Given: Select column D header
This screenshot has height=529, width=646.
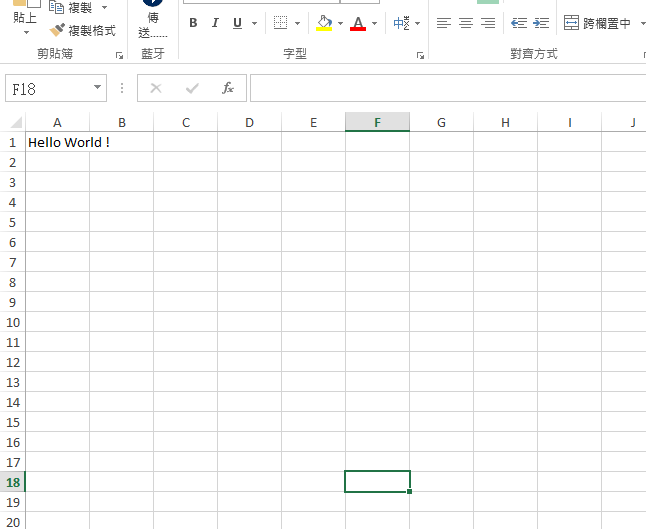Looking at the screenshot, I should pos(250,122).
